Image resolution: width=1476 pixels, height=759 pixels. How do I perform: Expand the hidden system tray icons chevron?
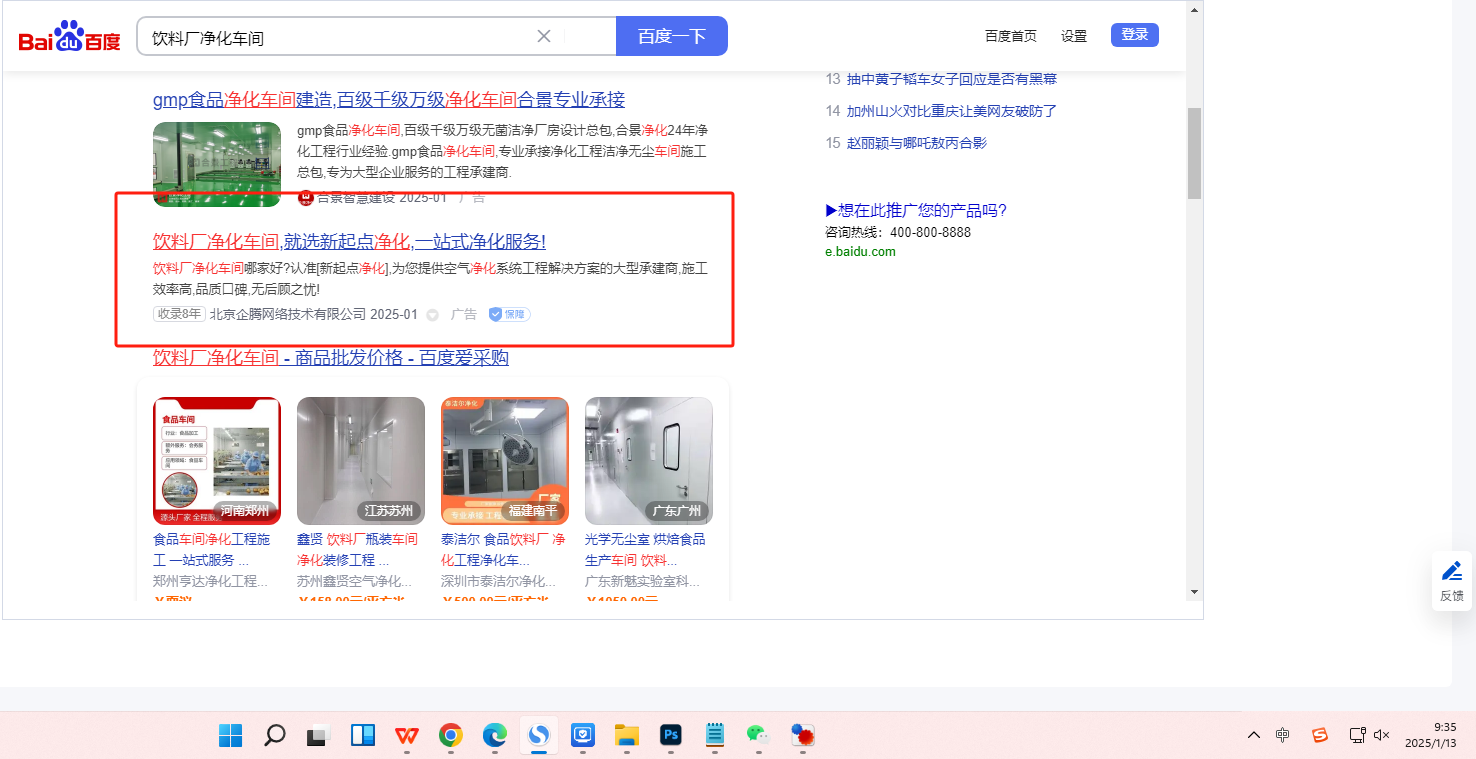tap(1253, 735)
